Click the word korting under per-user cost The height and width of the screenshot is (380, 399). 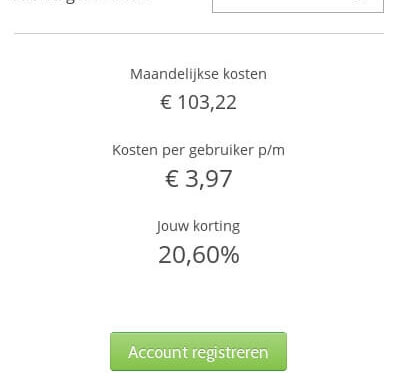pyautogui.click(x=217, y=226)
